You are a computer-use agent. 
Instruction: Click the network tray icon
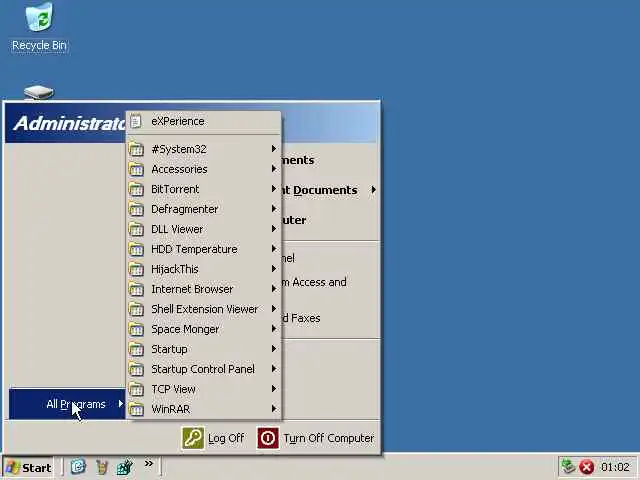[568, 467]
